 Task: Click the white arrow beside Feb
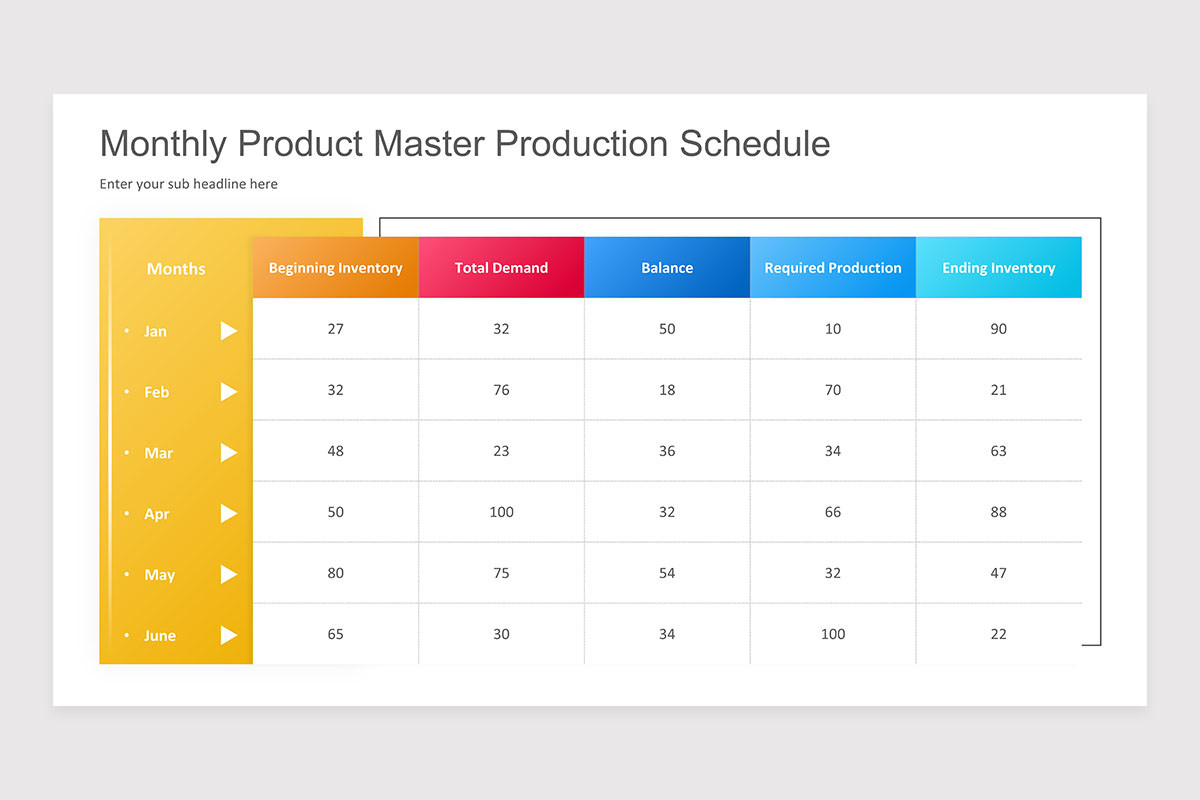[229, 392]
